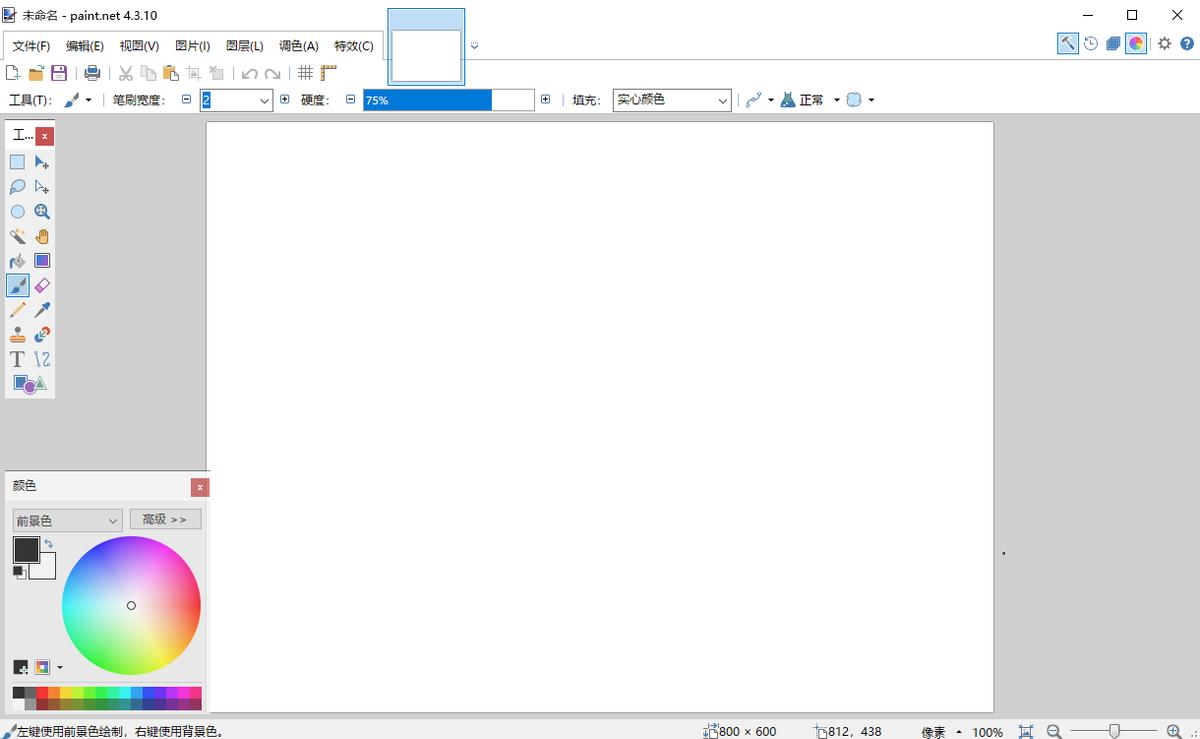This screenshot has width=1200, height=739.
Task: Open the 像素 units dropdown
Action: pos(941,732)
